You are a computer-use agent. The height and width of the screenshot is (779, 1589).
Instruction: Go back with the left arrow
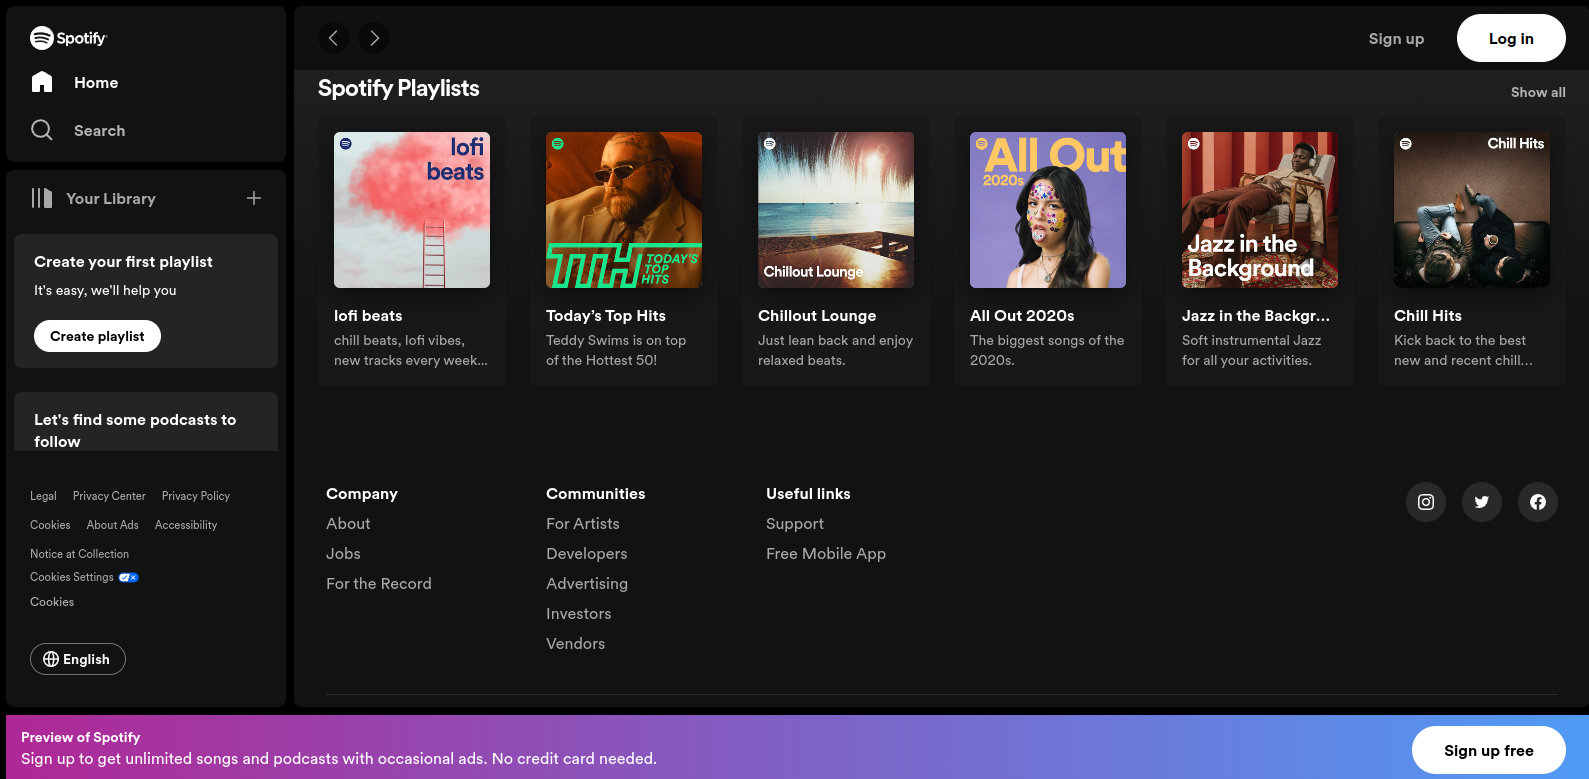point(334,38)
